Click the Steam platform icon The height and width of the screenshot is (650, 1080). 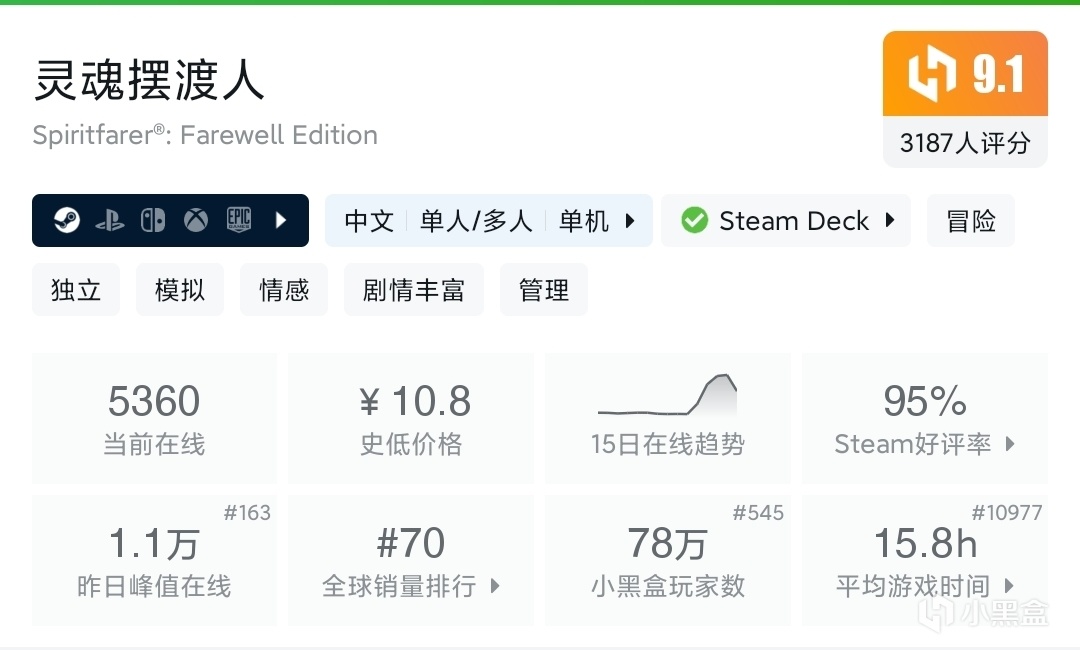(x=67, y=220)
